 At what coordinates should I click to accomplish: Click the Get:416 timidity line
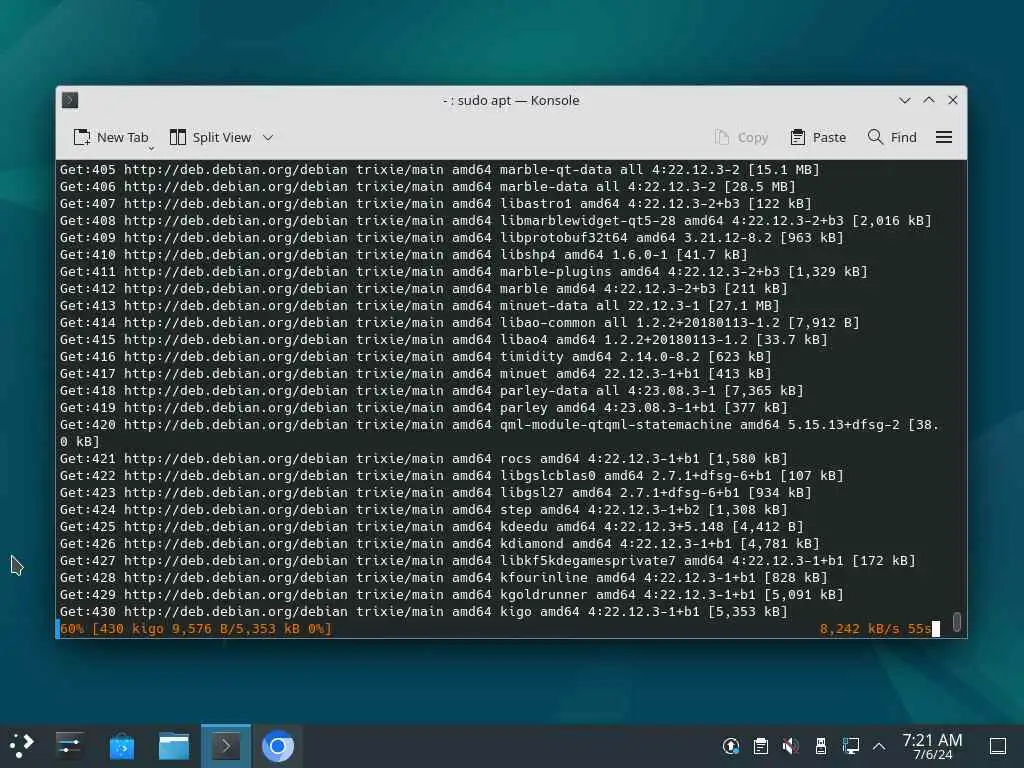(415, 357)
